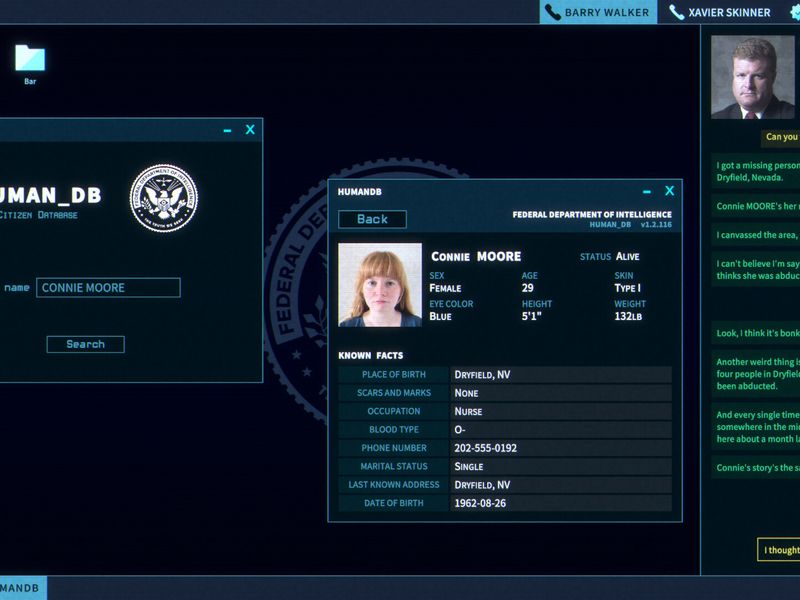
Task: Open the chat message starting 'I got a missing person'
Action: [x=756, y=171]
